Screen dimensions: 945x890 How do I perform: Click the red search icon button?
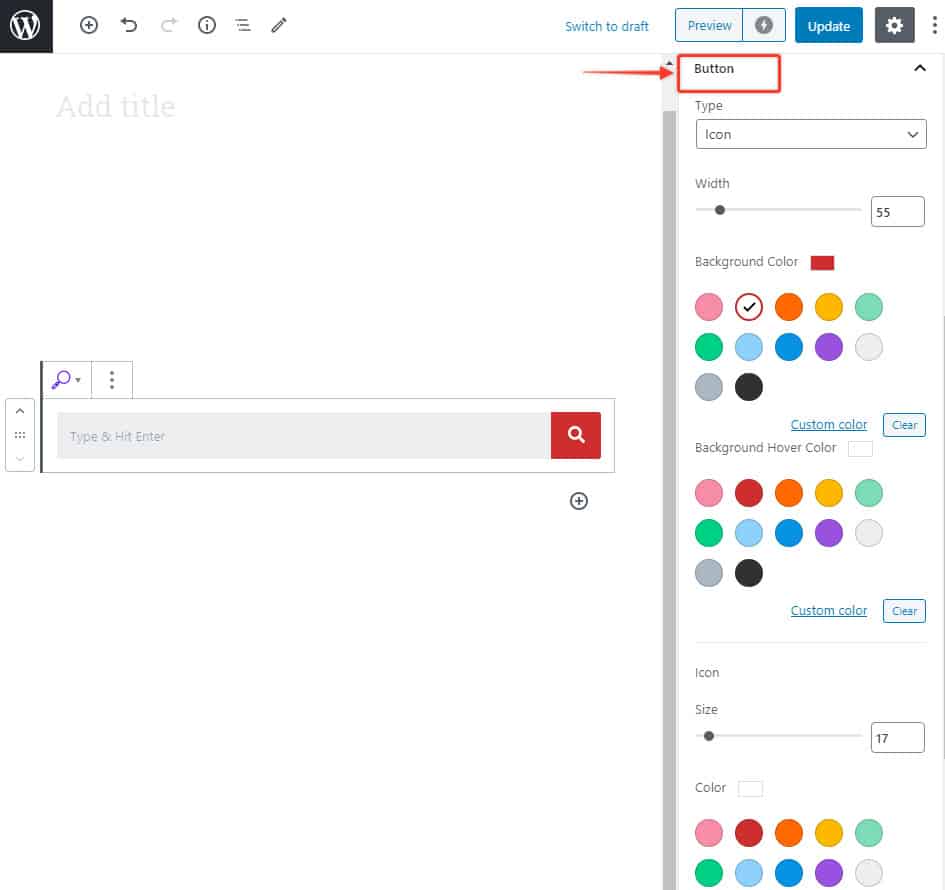576,435
